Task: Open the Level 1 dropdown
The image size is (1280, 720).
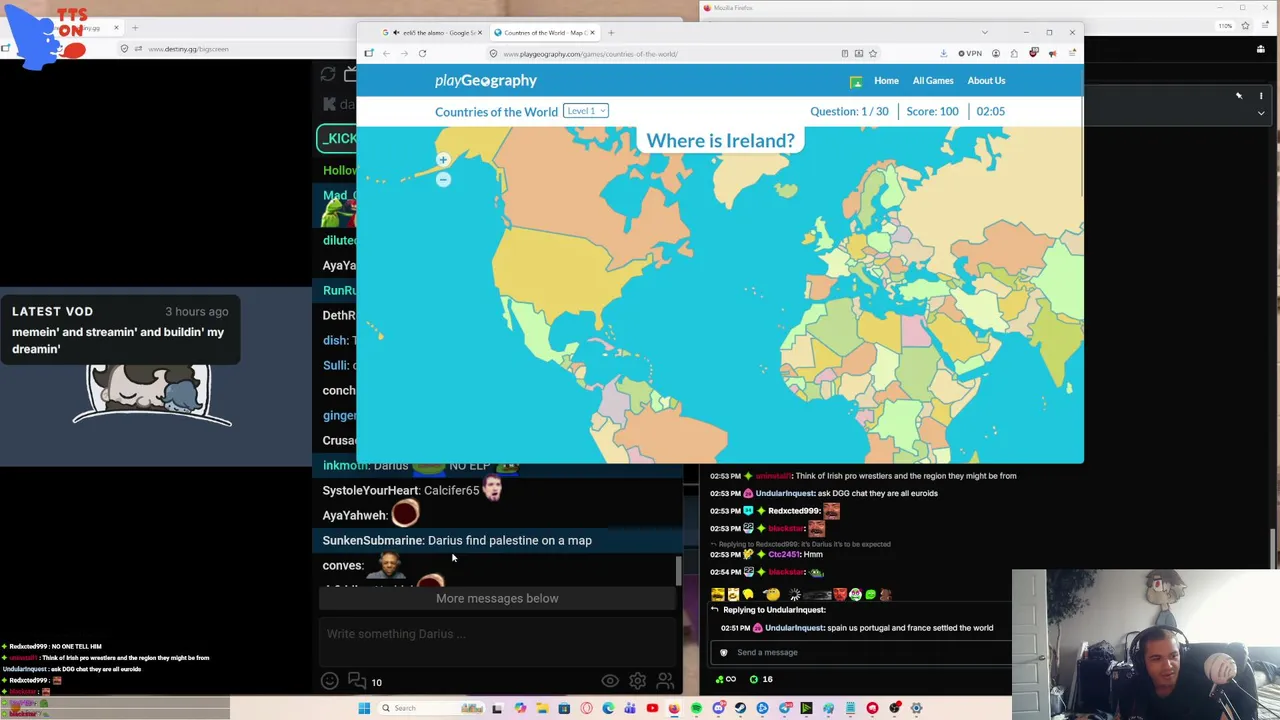Action: 586,111
